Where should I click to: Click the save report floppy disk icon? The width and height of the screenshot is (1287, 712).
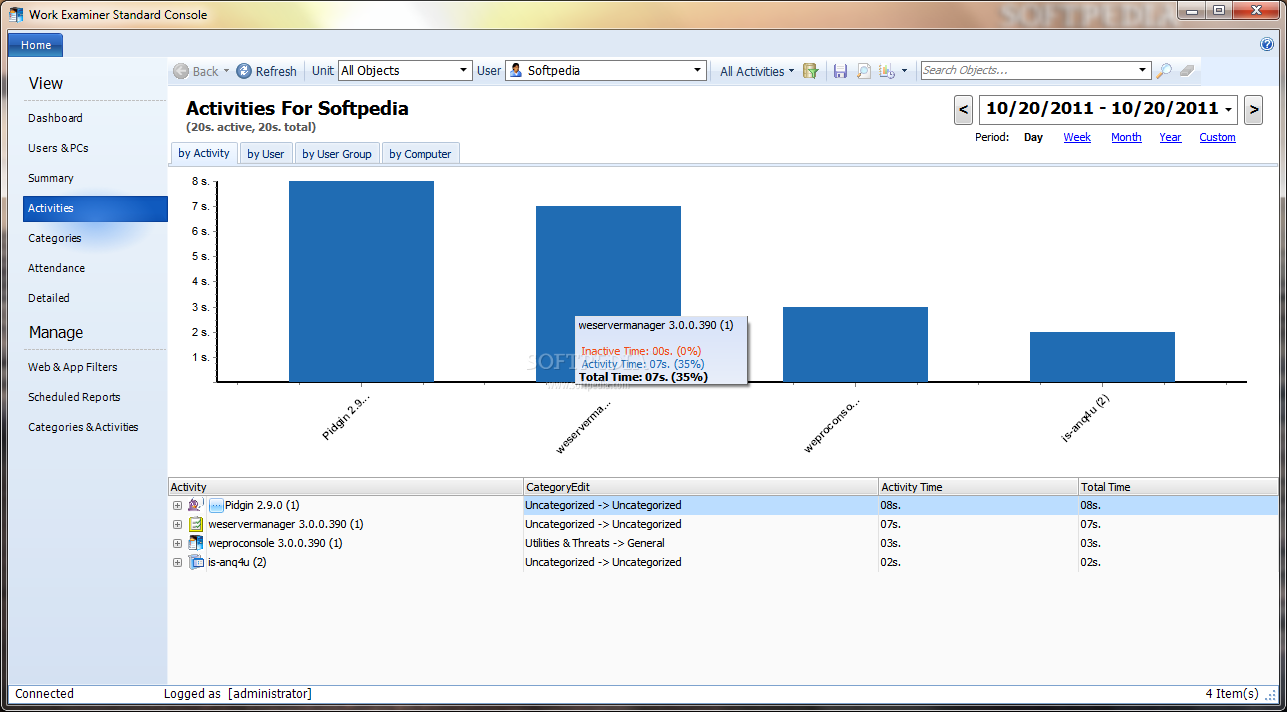click(x=840, y=71)
